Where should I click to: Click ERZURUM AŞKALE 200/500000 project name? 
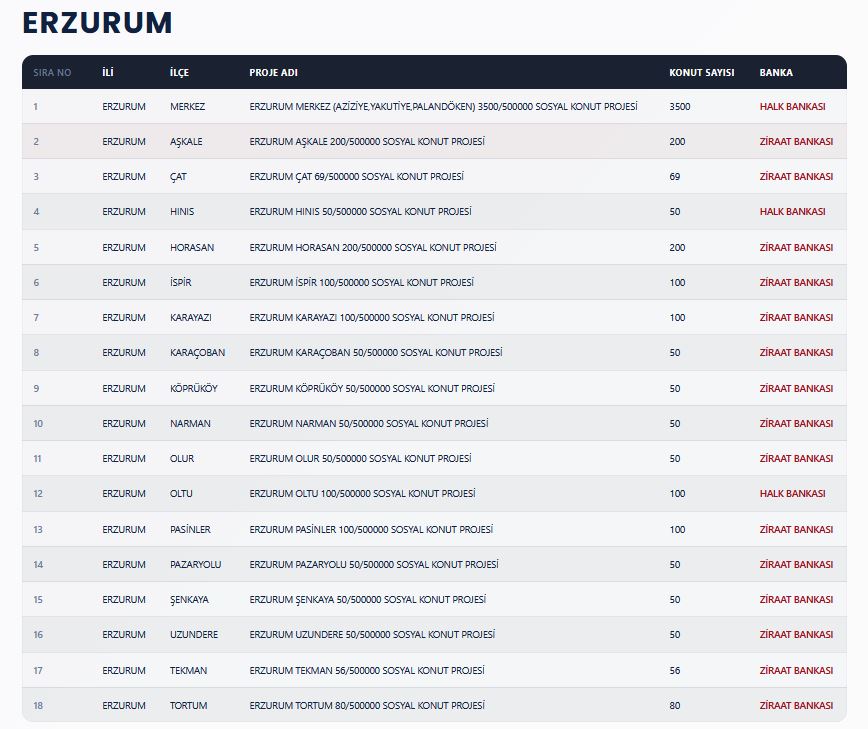pos(366,142)
